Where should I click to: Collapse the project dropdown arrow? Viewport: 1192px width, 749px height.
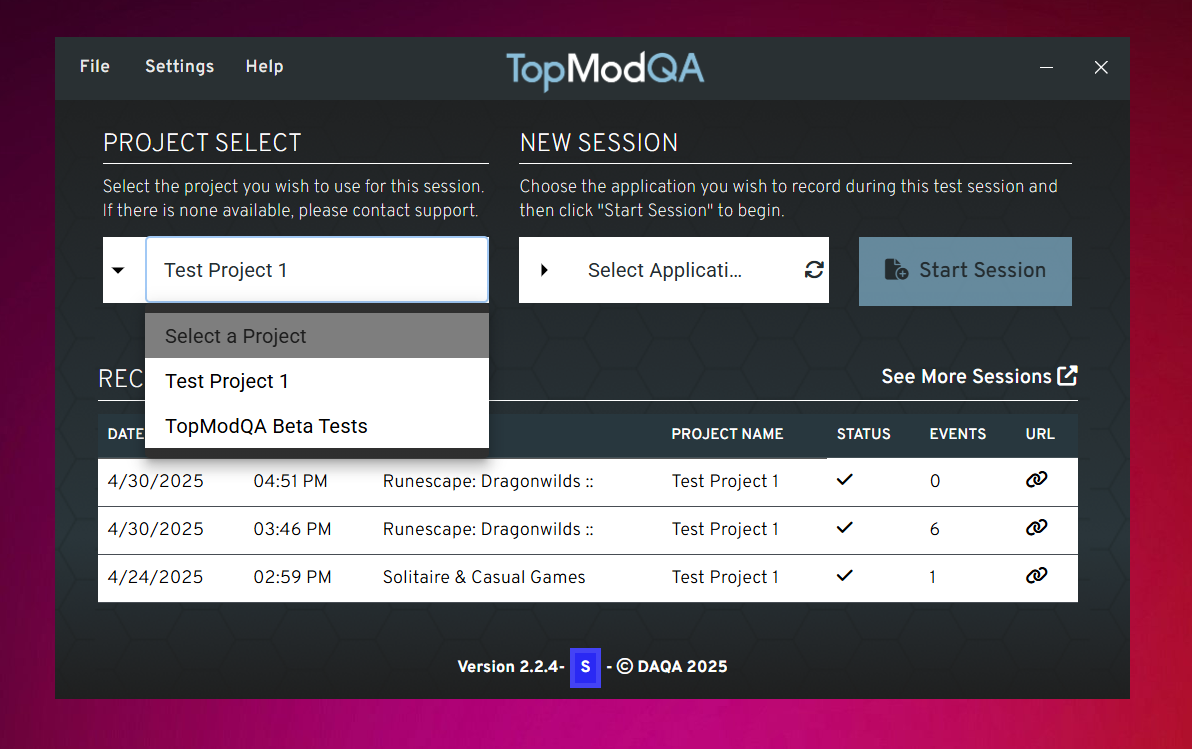coord(119,270)
